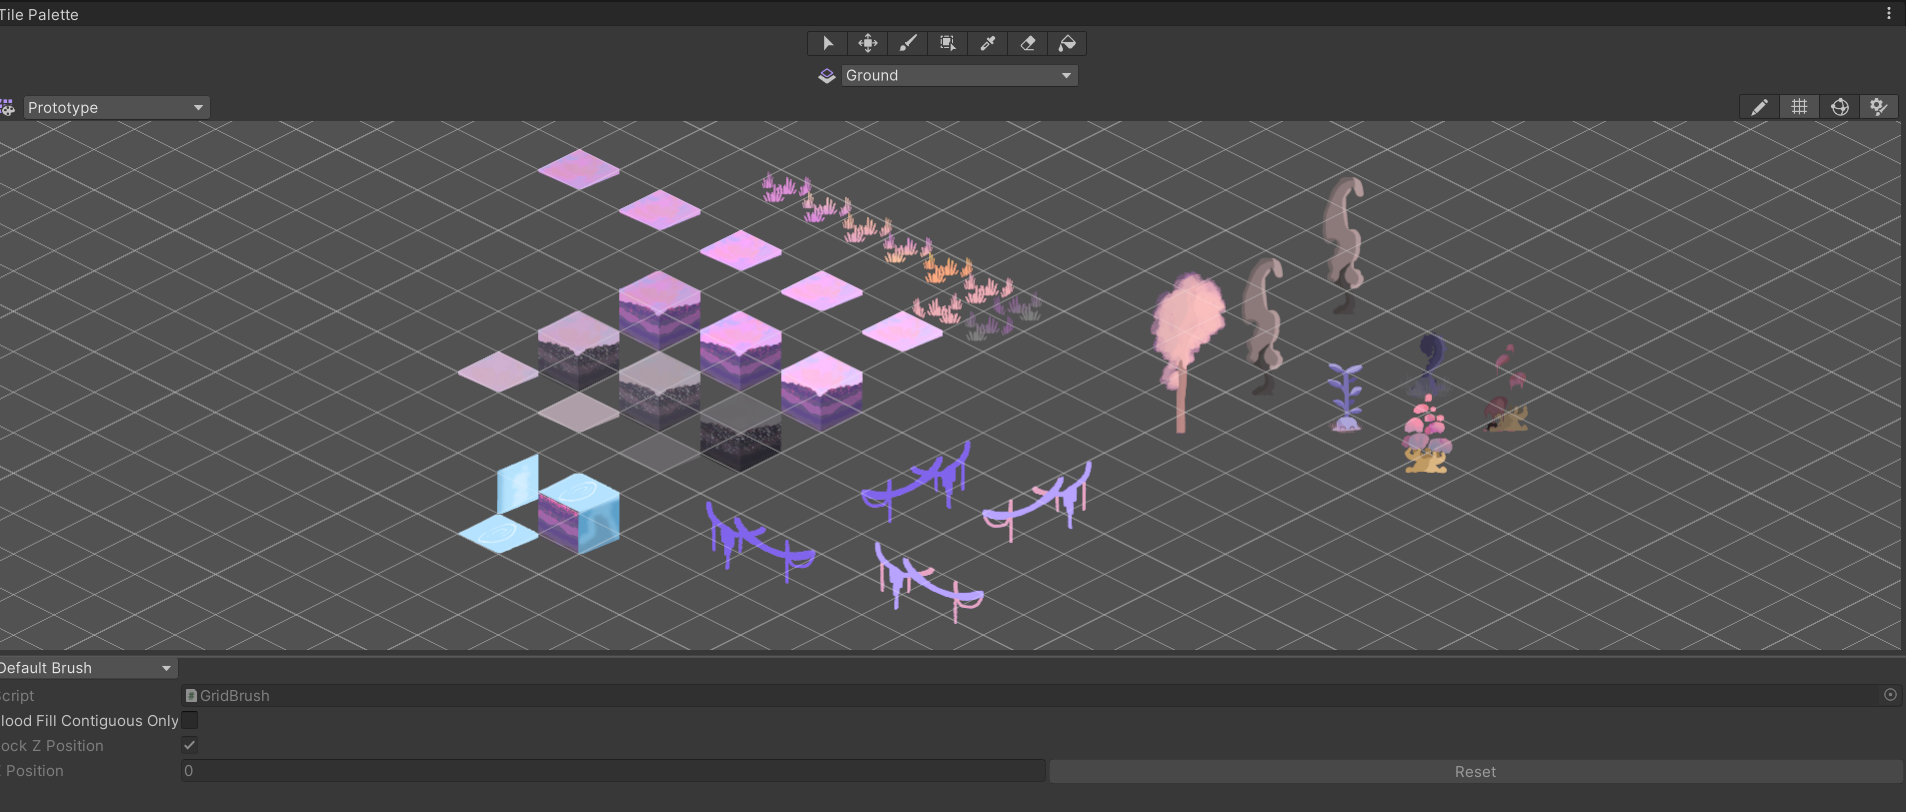This screenshot has width=1906, height=812.
Task: Uncheck the Lock Z Position checkbox
Action: [189, 745]
